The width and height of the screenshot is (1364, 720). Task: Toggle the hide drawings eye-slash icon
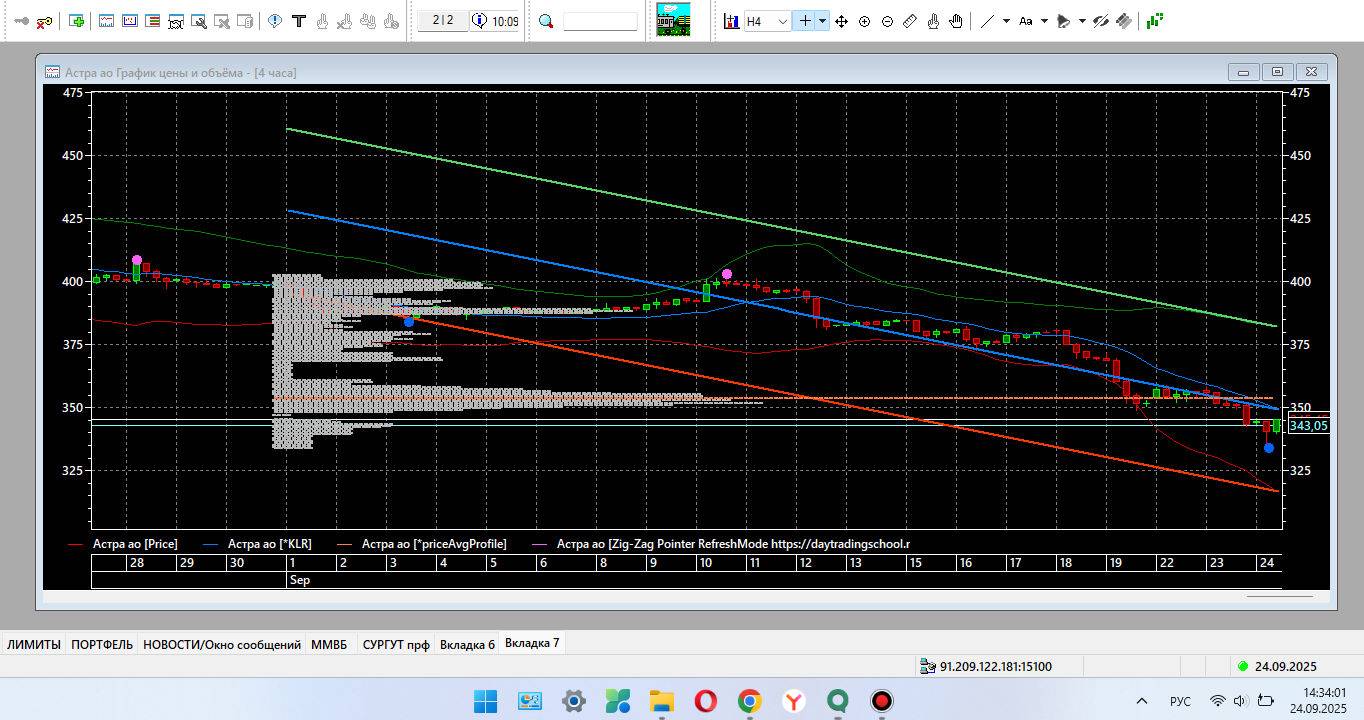pos(1101,21)
